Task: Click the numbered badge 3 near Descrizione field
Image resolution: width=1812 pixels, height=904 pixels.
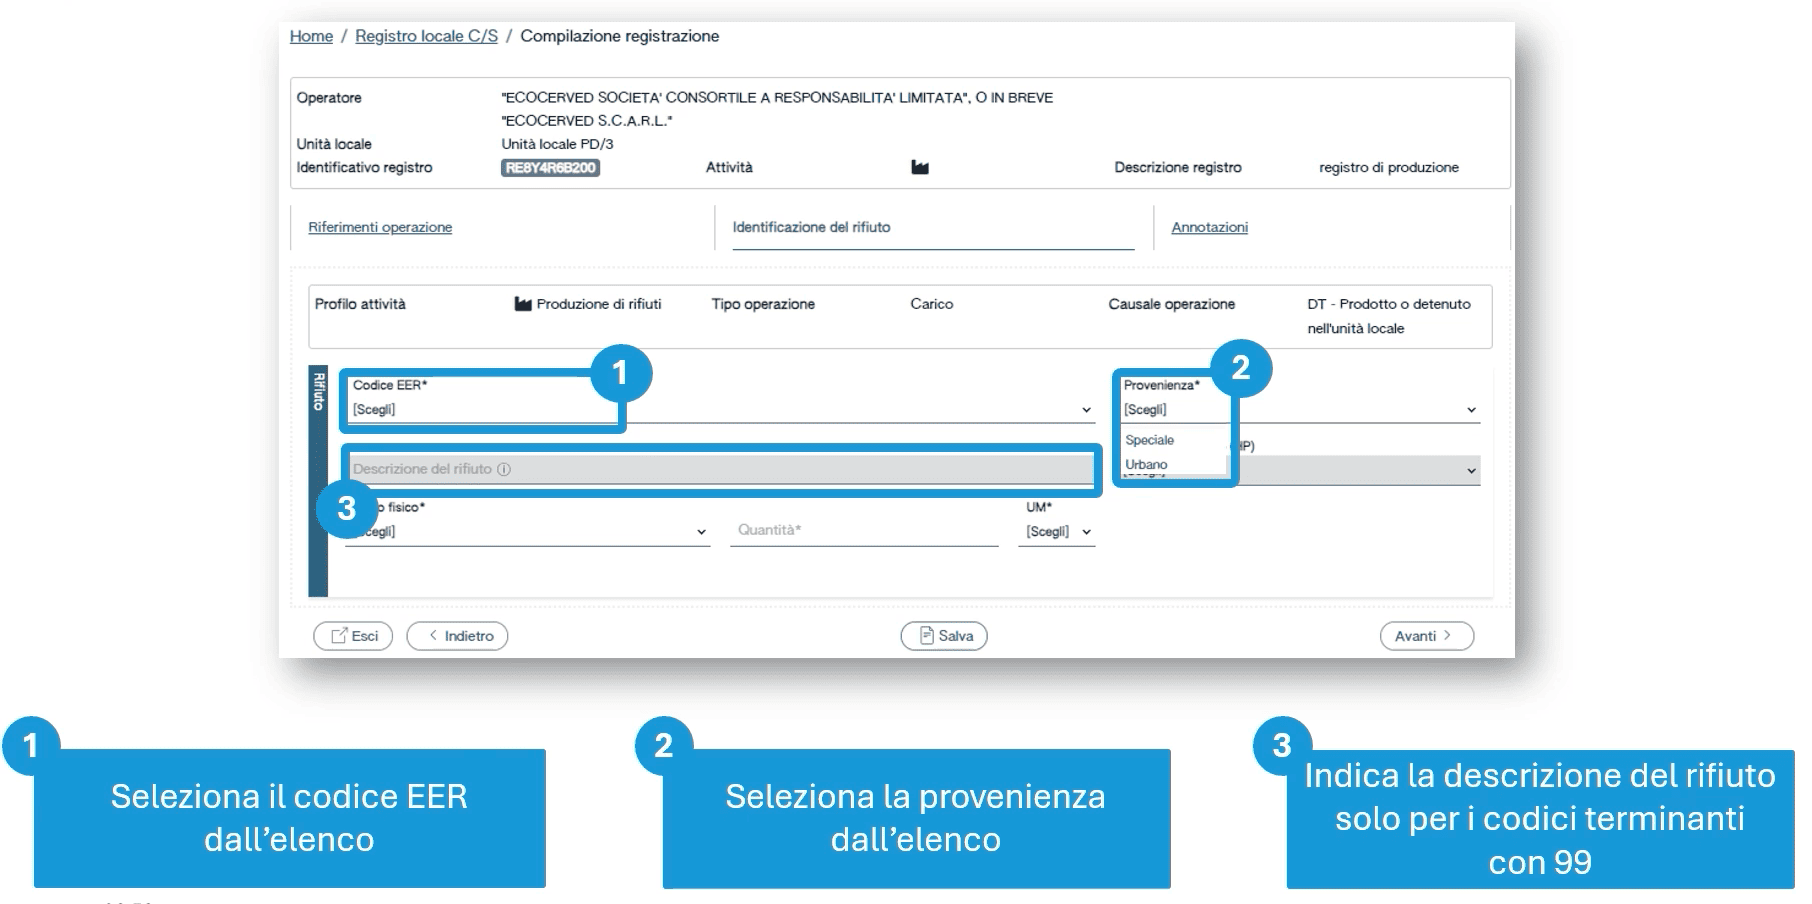Action: pyautogui.click(x=346, y=508)
